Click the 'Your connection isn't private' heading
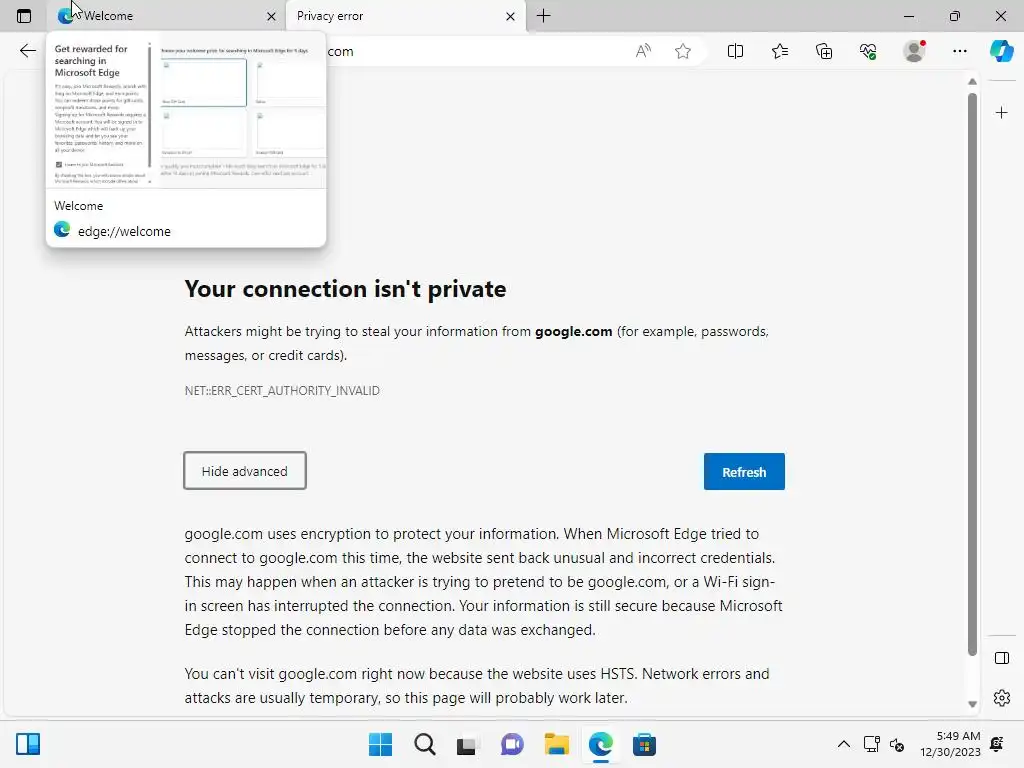Screen dimensions: 1024x768 click(x=345, y=289)
